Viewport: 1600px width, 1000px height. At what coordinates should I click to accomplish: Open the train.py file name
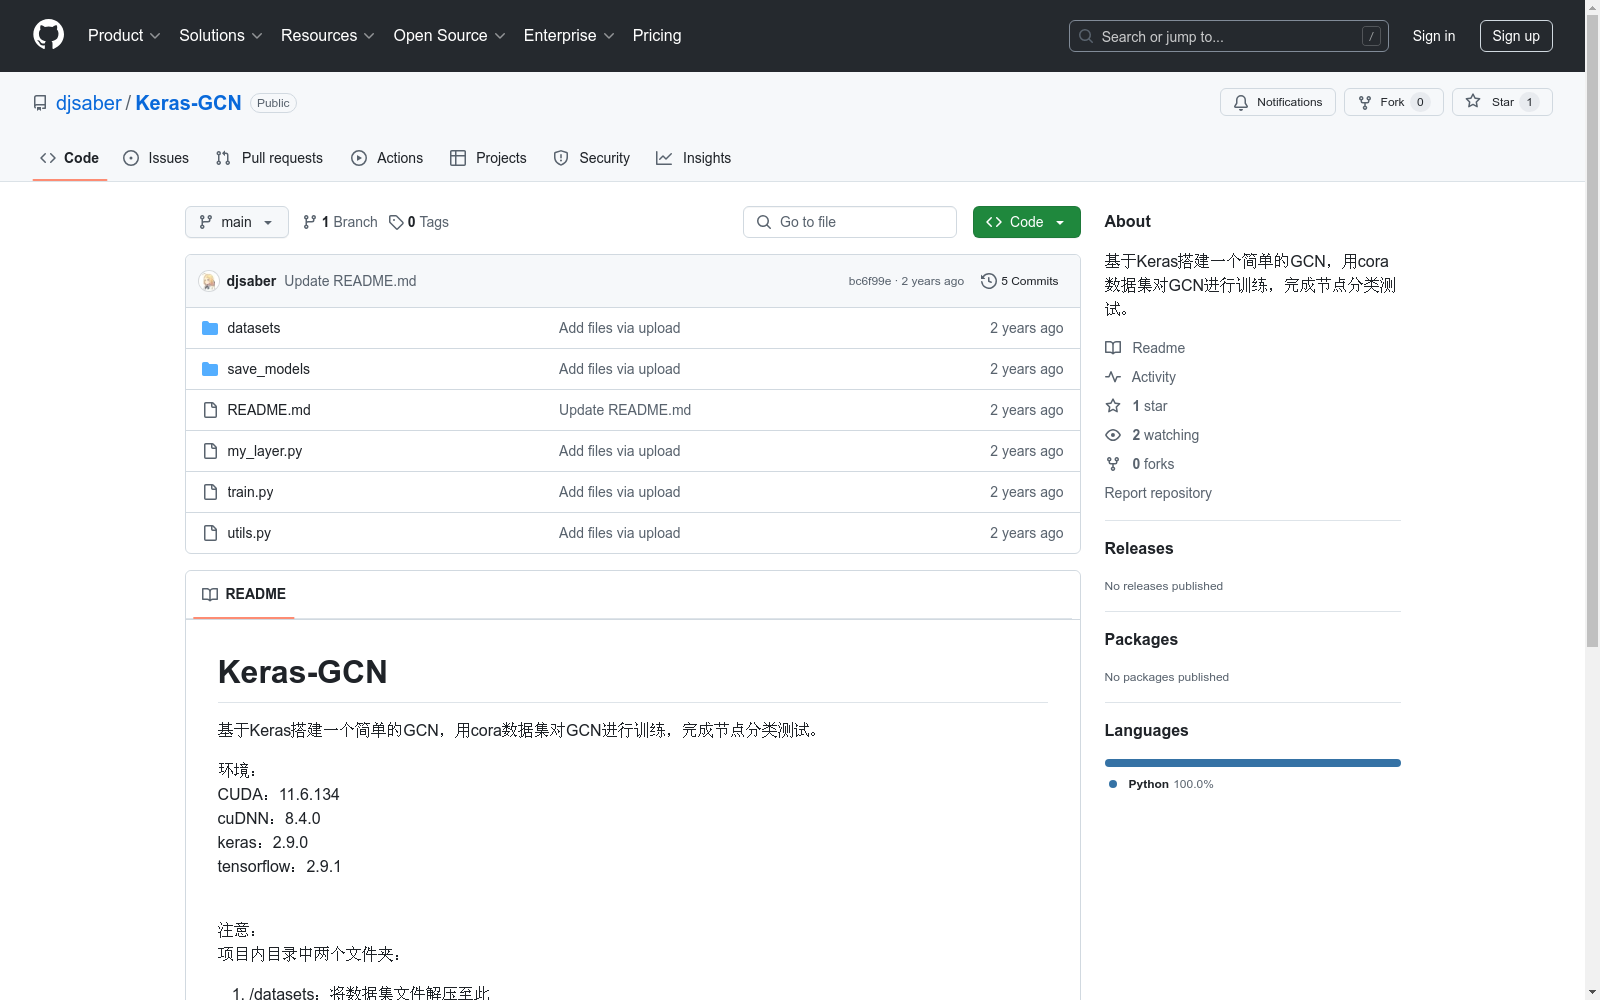250,492
